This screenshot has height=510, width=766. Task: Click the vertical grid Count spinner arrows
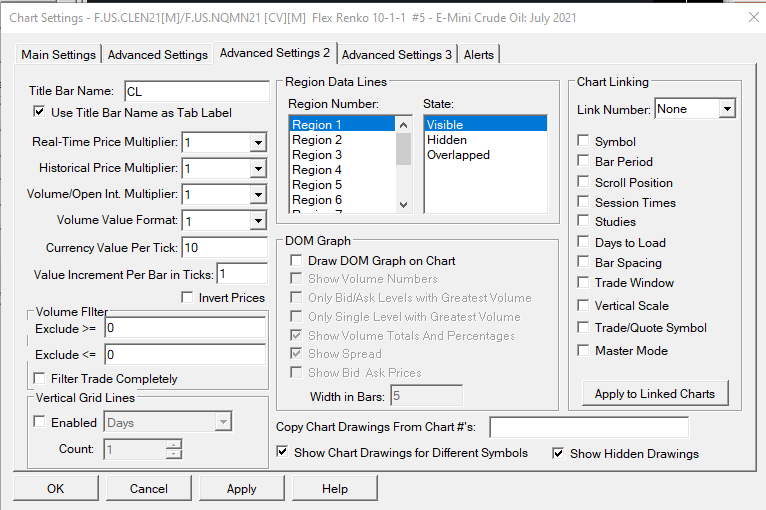coord(173,449)
